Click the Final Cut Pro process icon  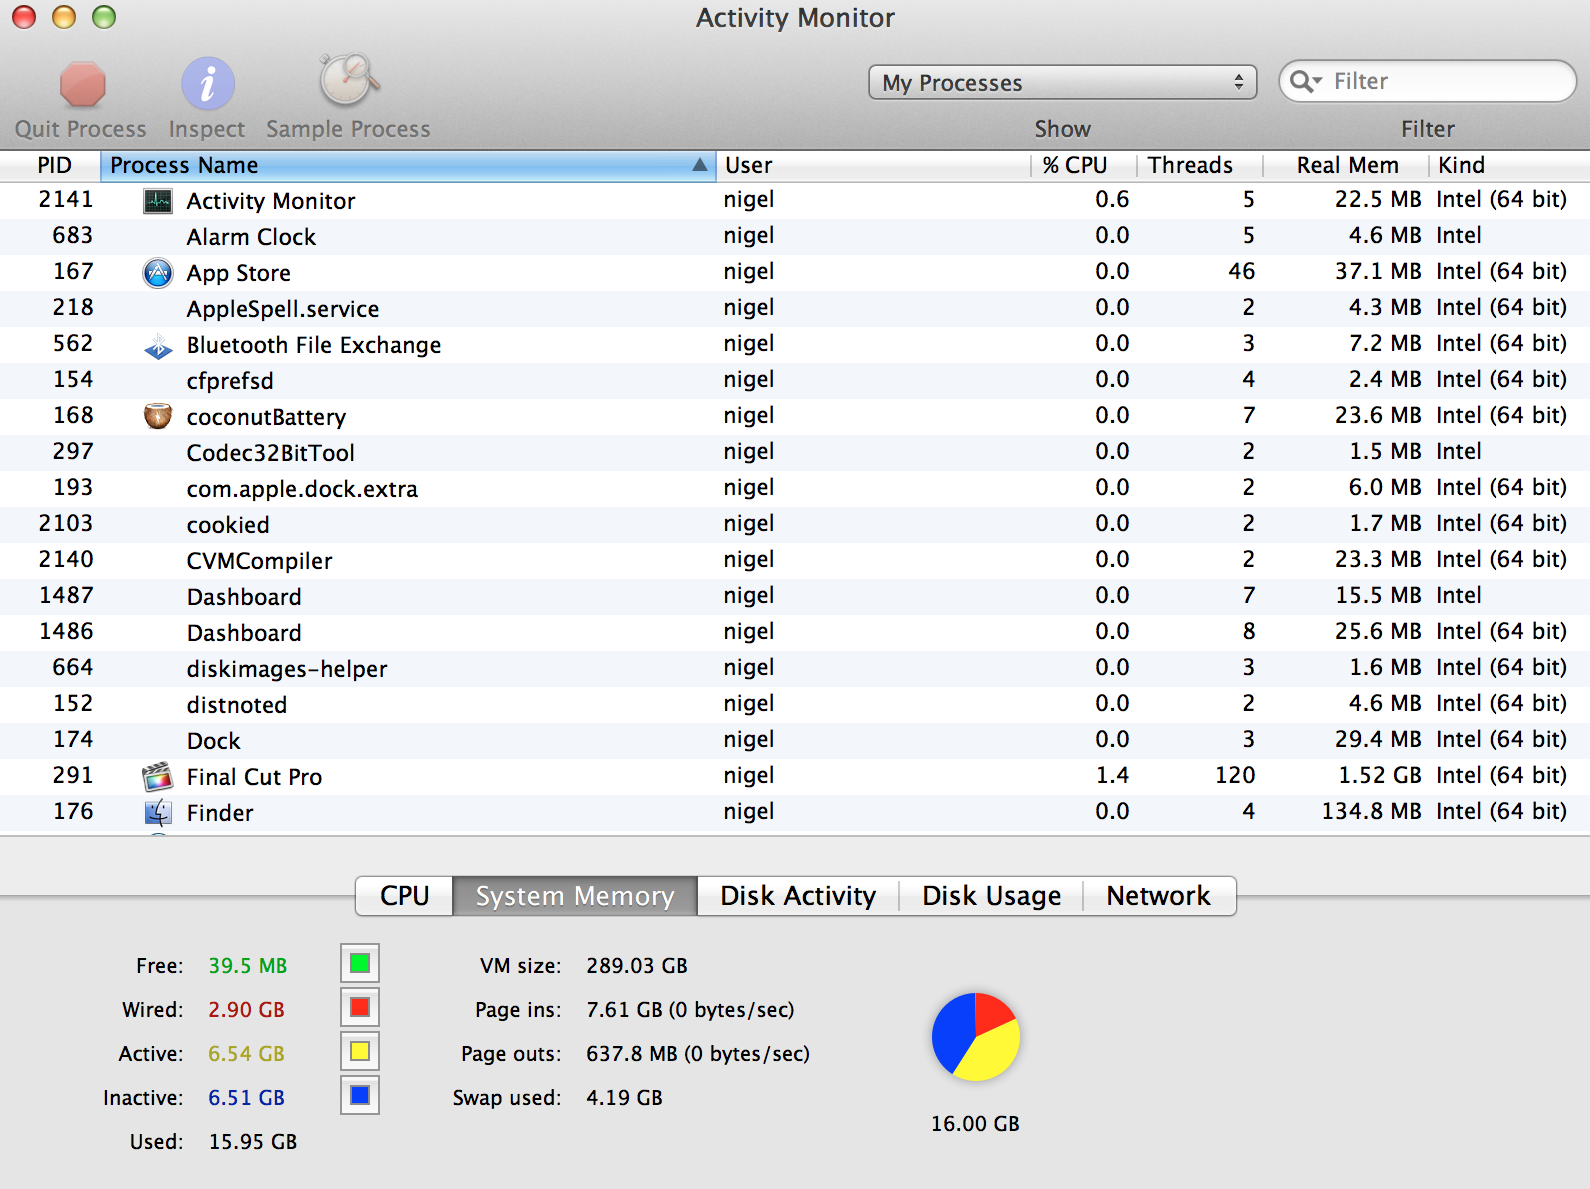click(158, 777)
